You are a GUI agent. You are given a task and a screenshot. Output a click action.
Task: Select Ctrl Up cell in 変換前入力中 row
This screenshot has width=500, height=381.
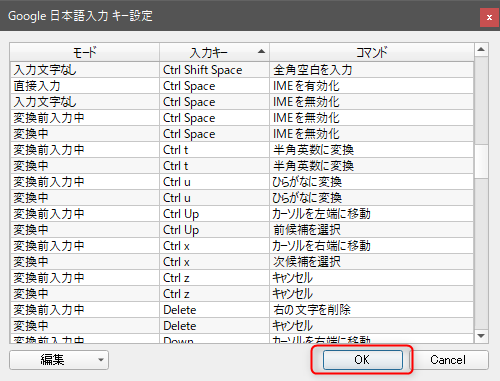tap(214, 214)
